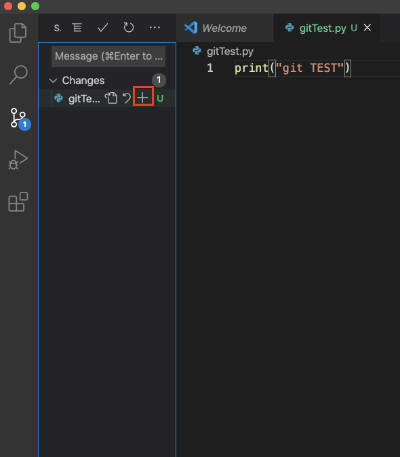This screenshot has width=400, height=457.
Task: Refresh source control with circular arrow
Action: pyautogui.click(x=129, y=27)
